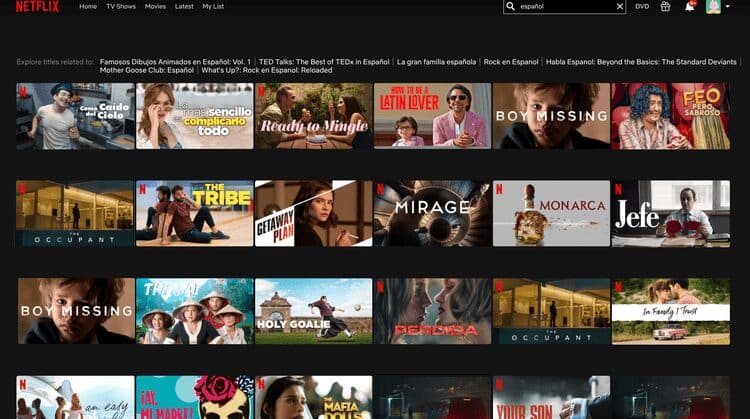Open related title 'Rock en Espanol'
Screen dimensions: 750x419
[x=511, y=62]
